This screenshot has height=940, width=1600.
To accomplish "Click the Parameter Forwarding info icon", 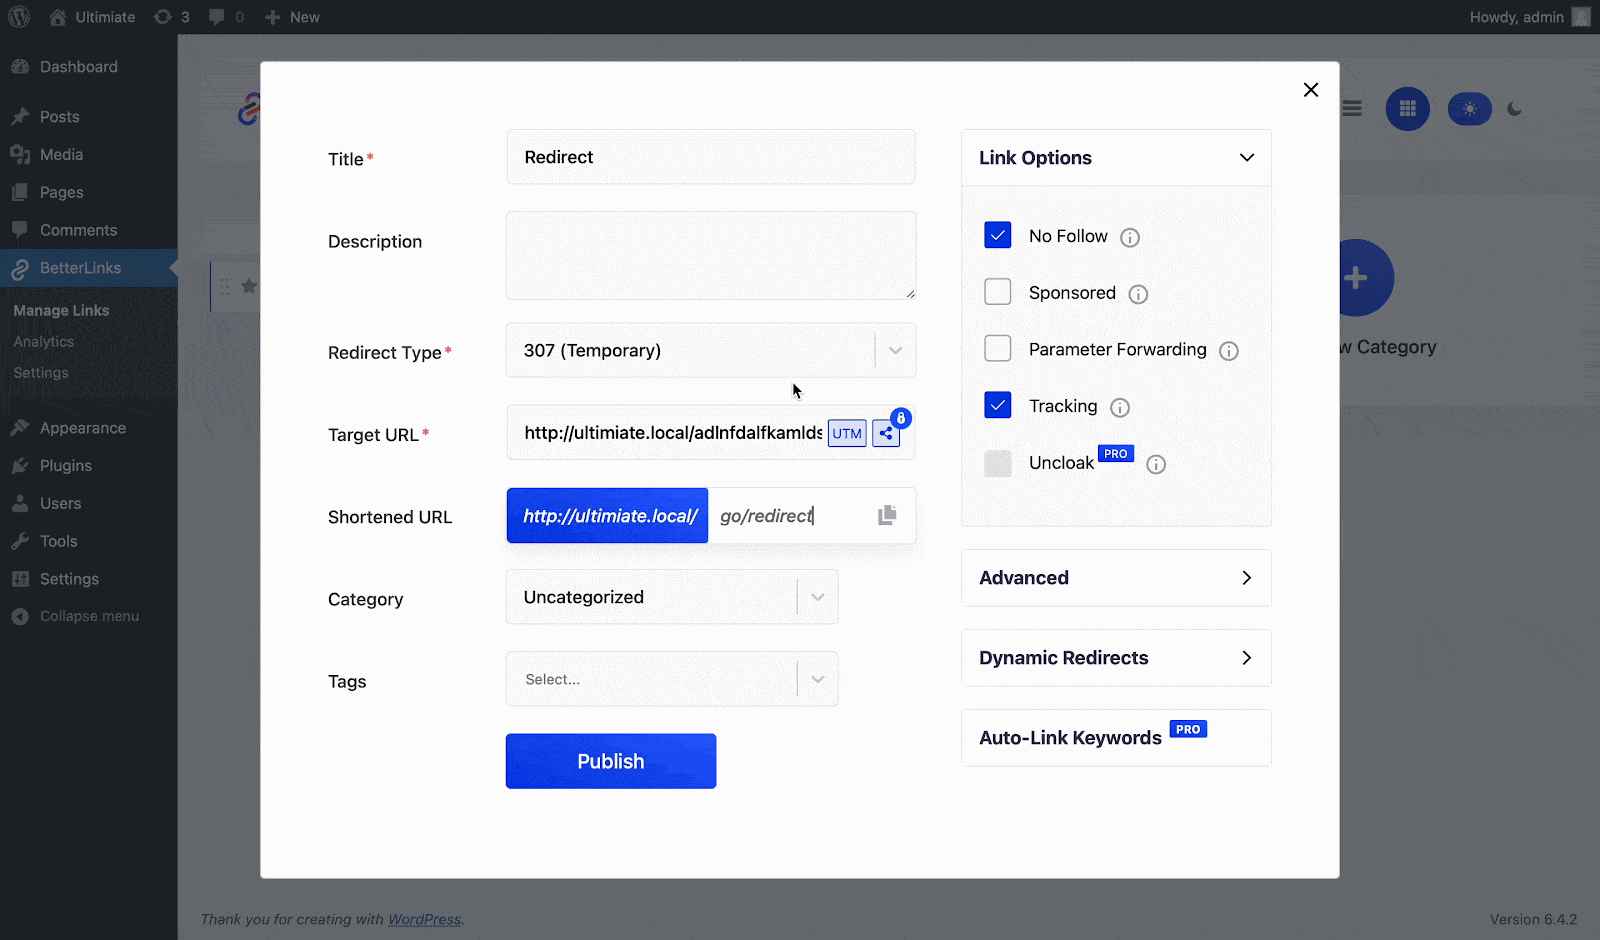I will pyautogui.click(x=1228, y=350).
